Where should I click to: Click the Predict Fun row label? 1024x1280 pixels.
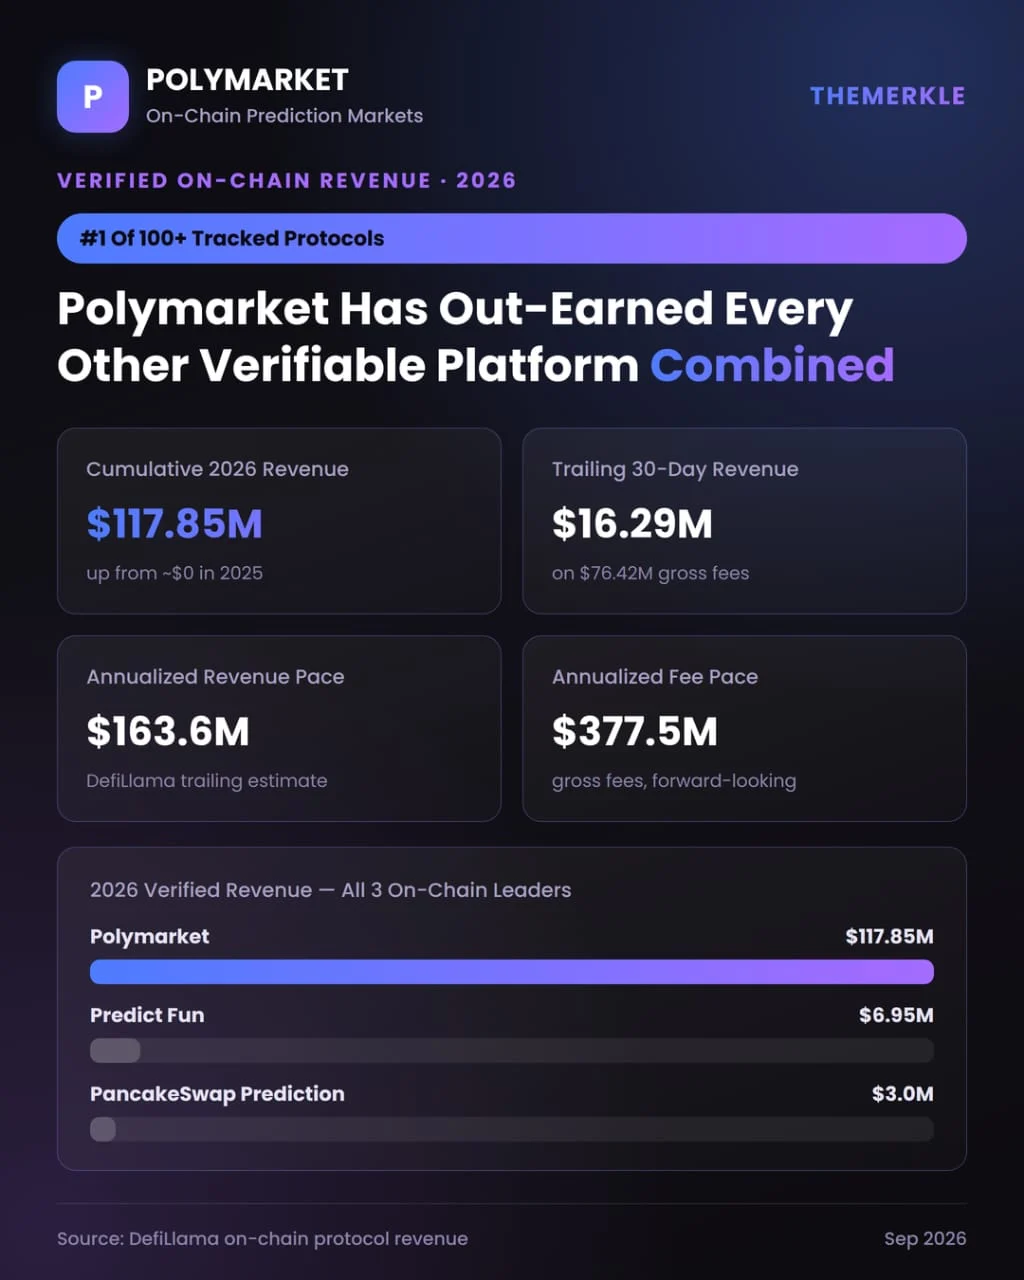coord(147,1015)
